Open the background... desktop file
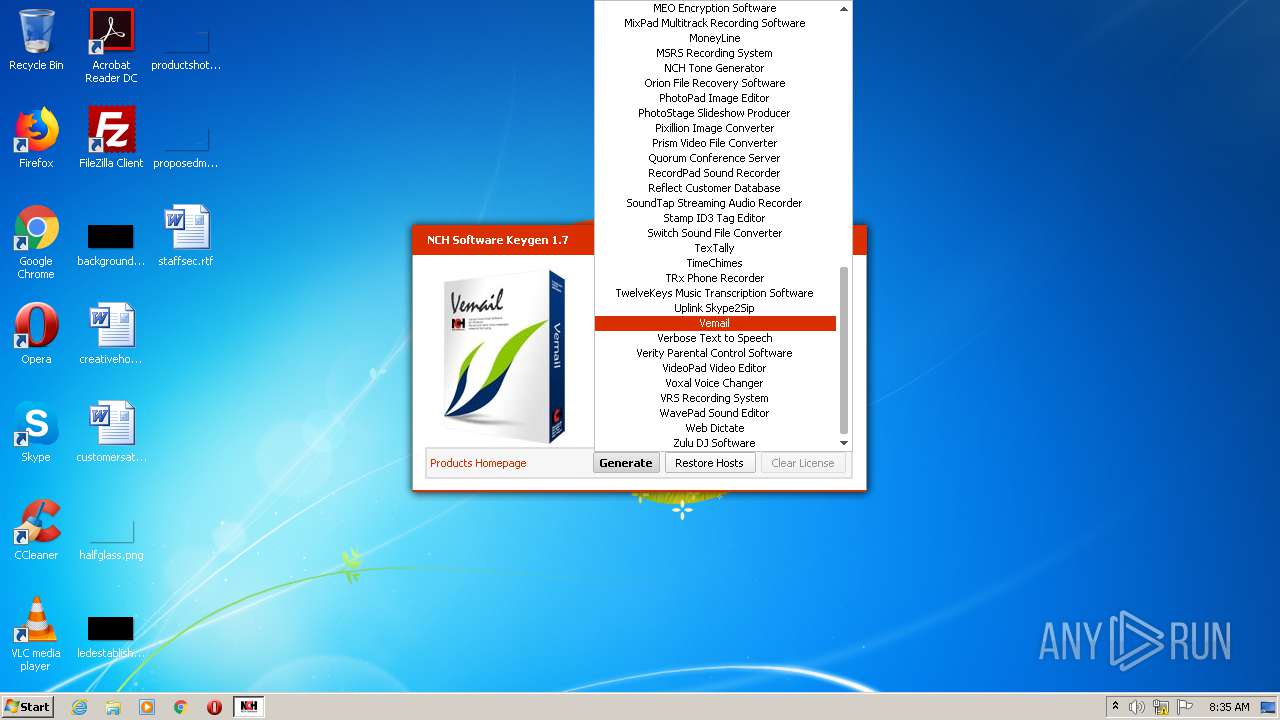 (111, 246)
